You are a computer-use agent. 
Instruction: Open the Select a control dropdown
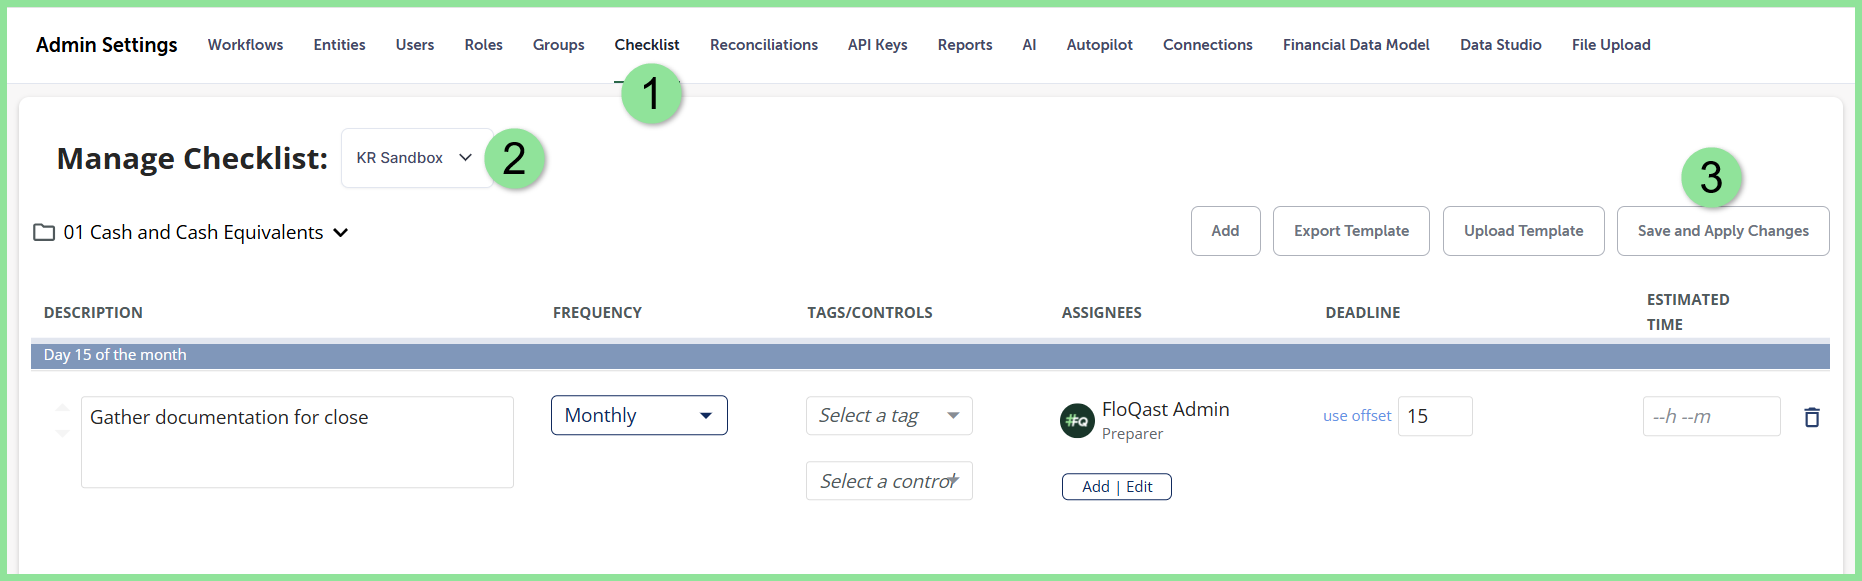pyautogui.click(x=889, y=481)
